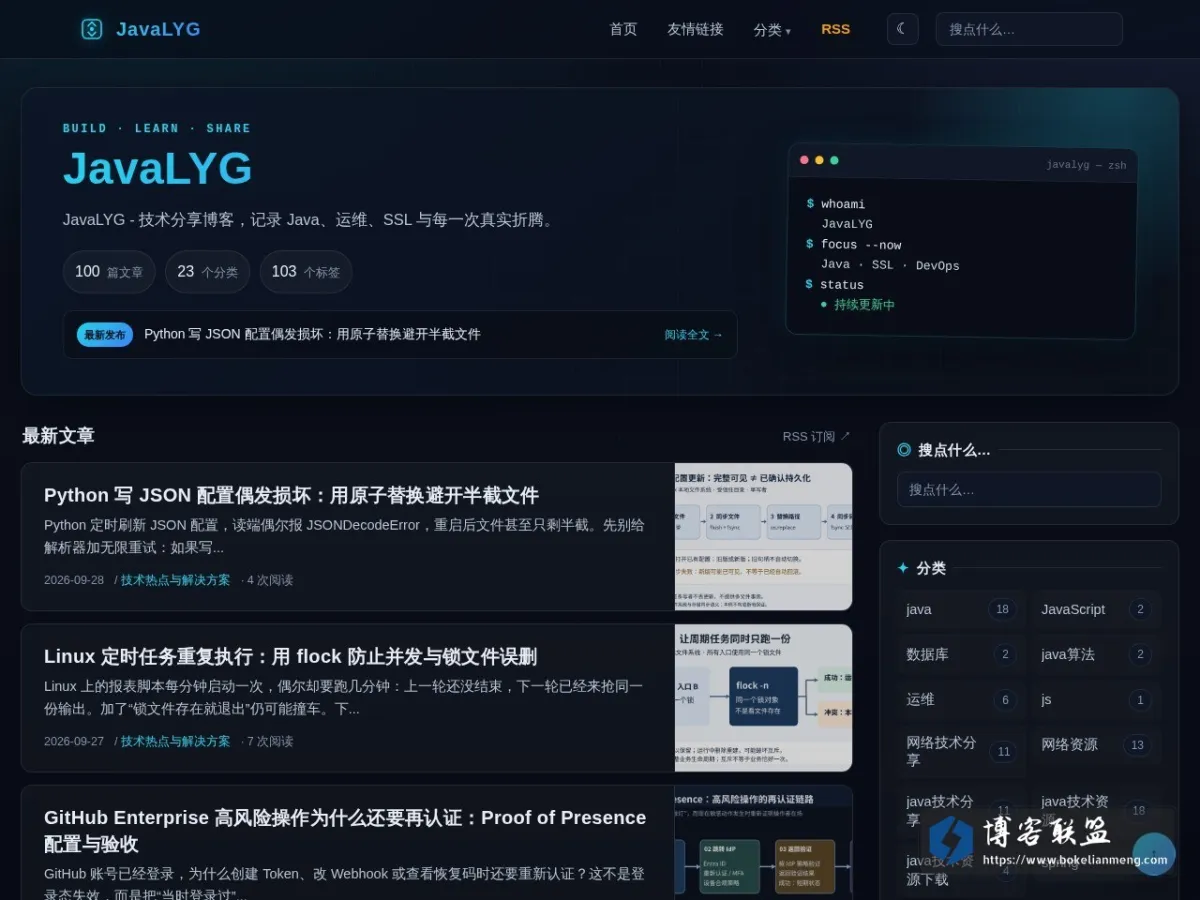This screenshot has height=900, width=1200.
Task: Select the 网络资源 category
Action: (x=1096, y=744)
